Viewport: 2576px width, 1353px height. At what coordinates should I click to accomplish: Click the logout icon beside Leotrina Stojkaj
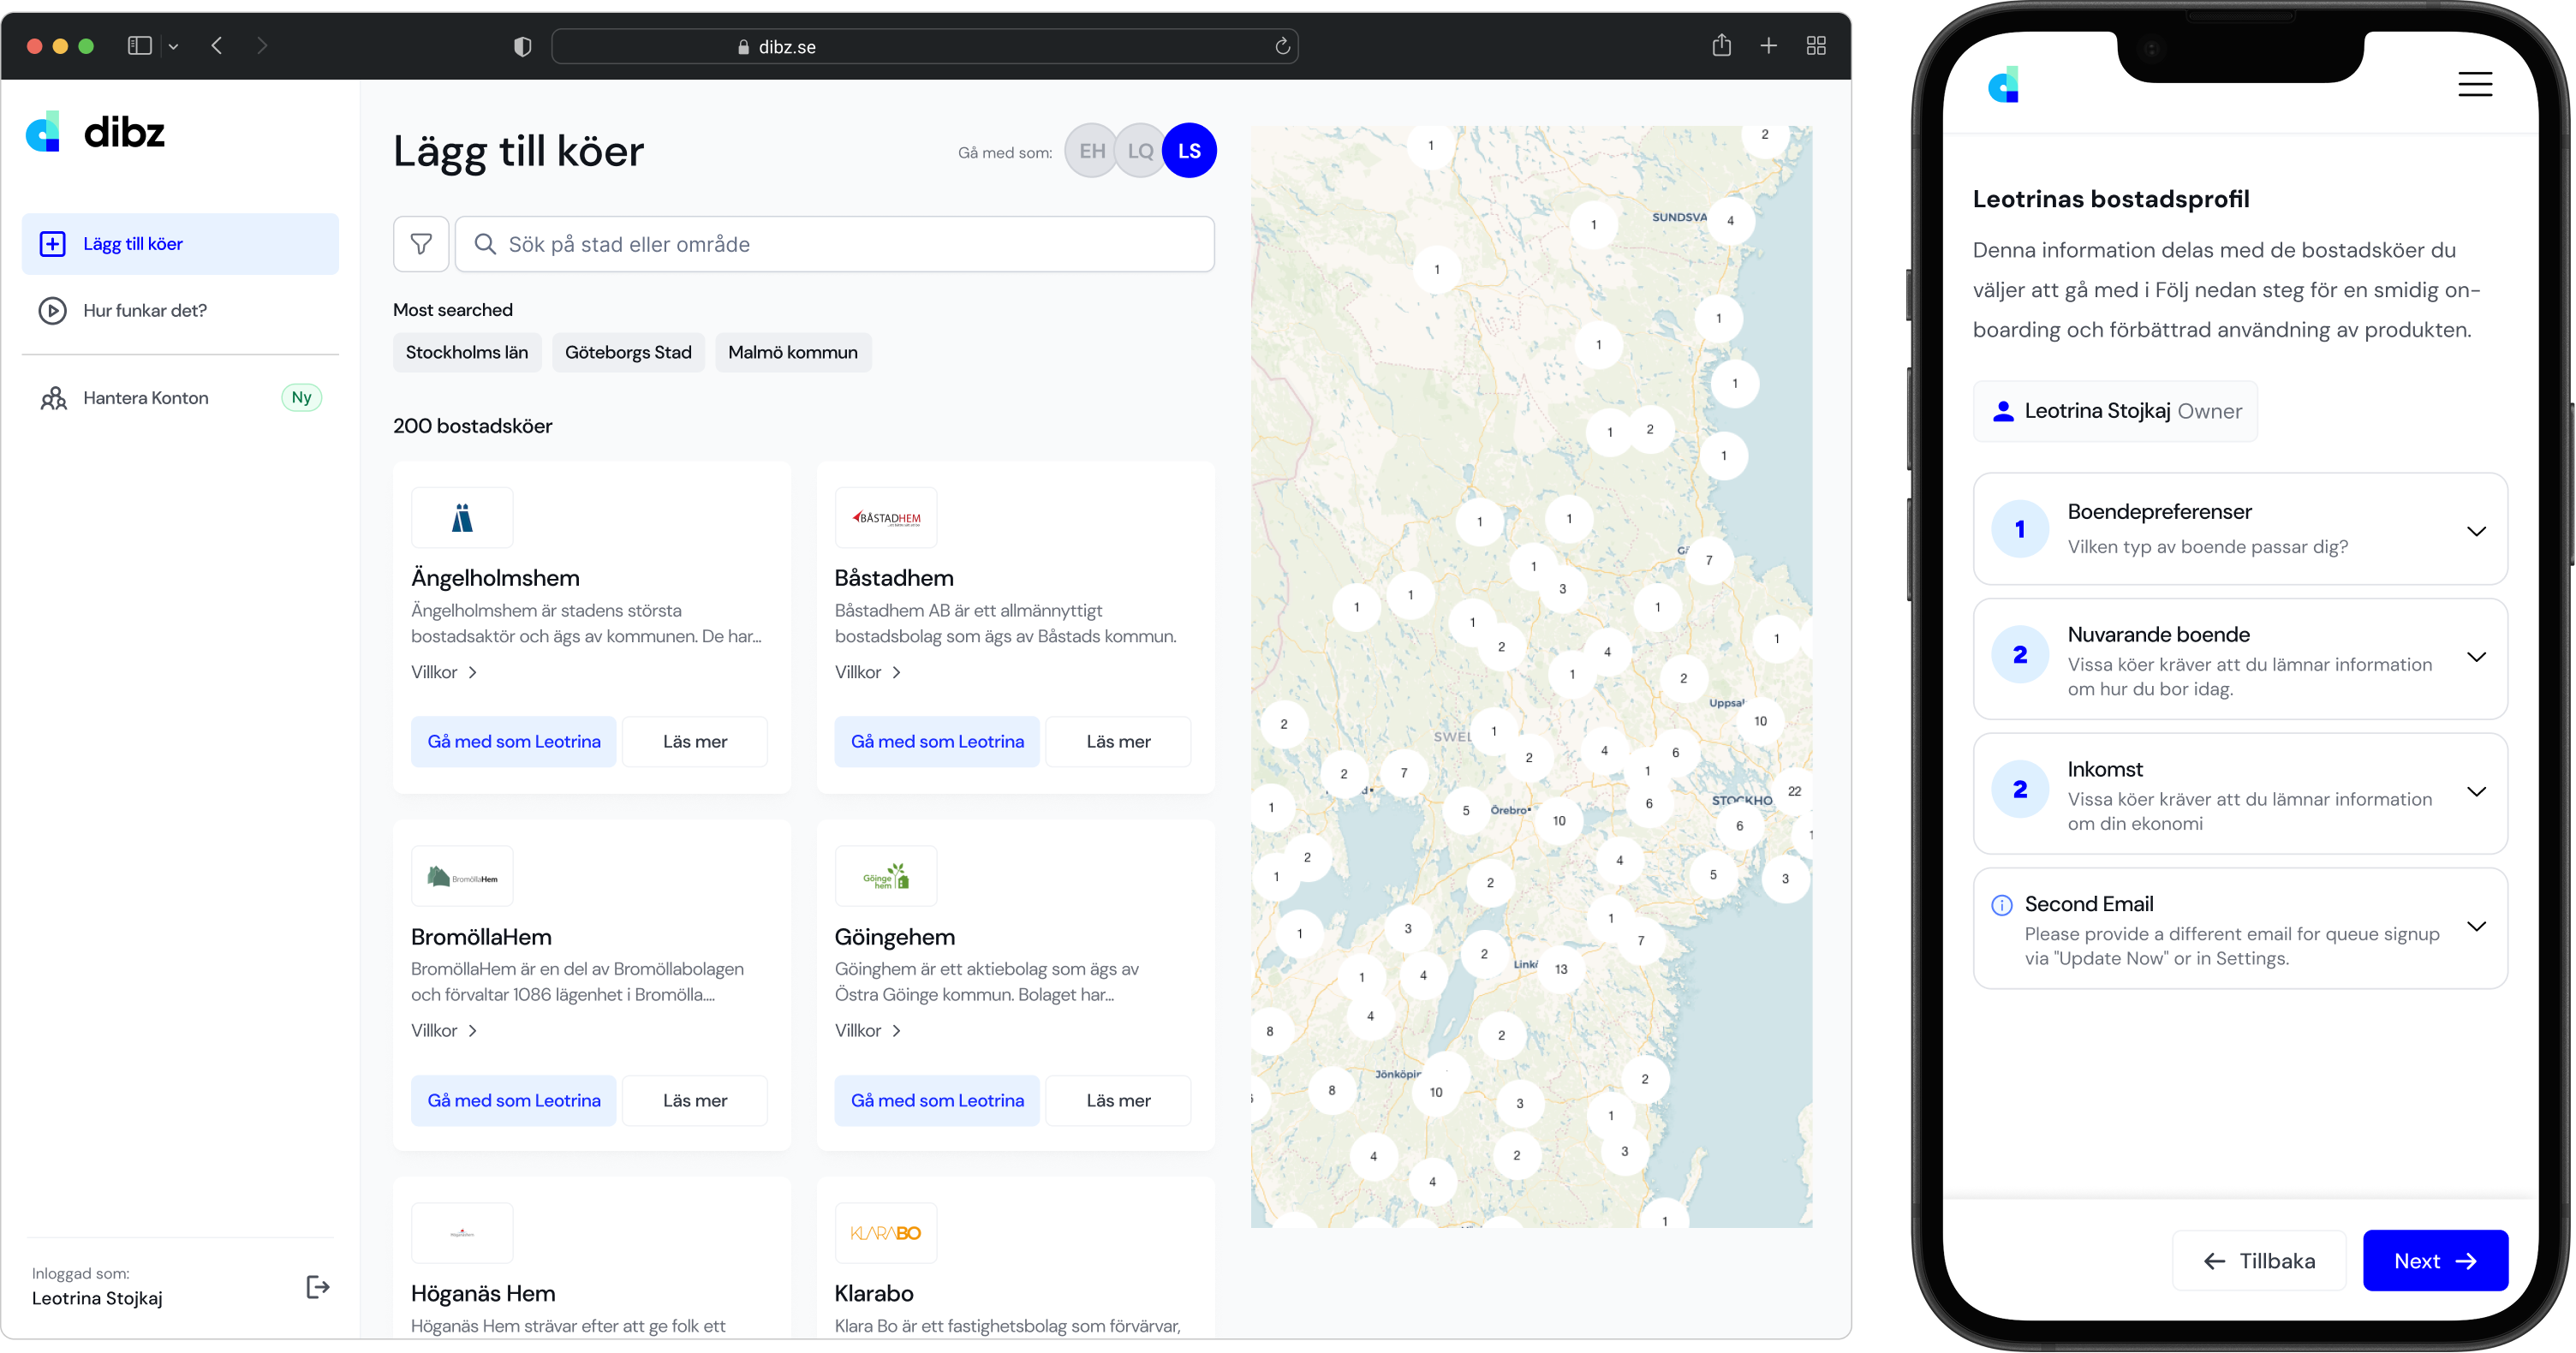317,1287
